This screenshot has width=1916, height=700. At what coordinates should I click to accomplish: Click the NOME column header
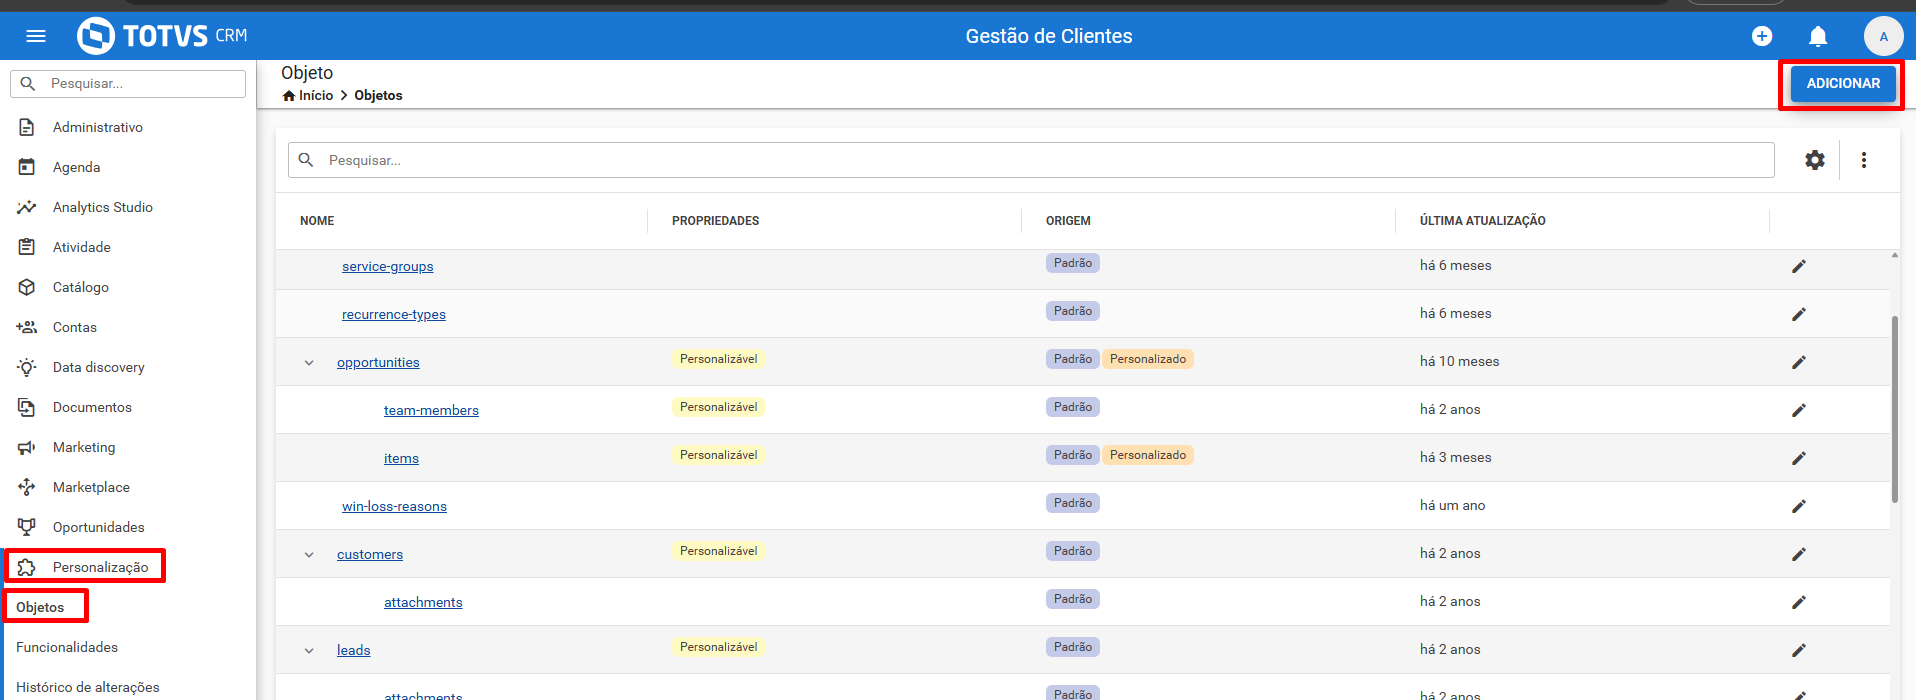pos(317,221)
